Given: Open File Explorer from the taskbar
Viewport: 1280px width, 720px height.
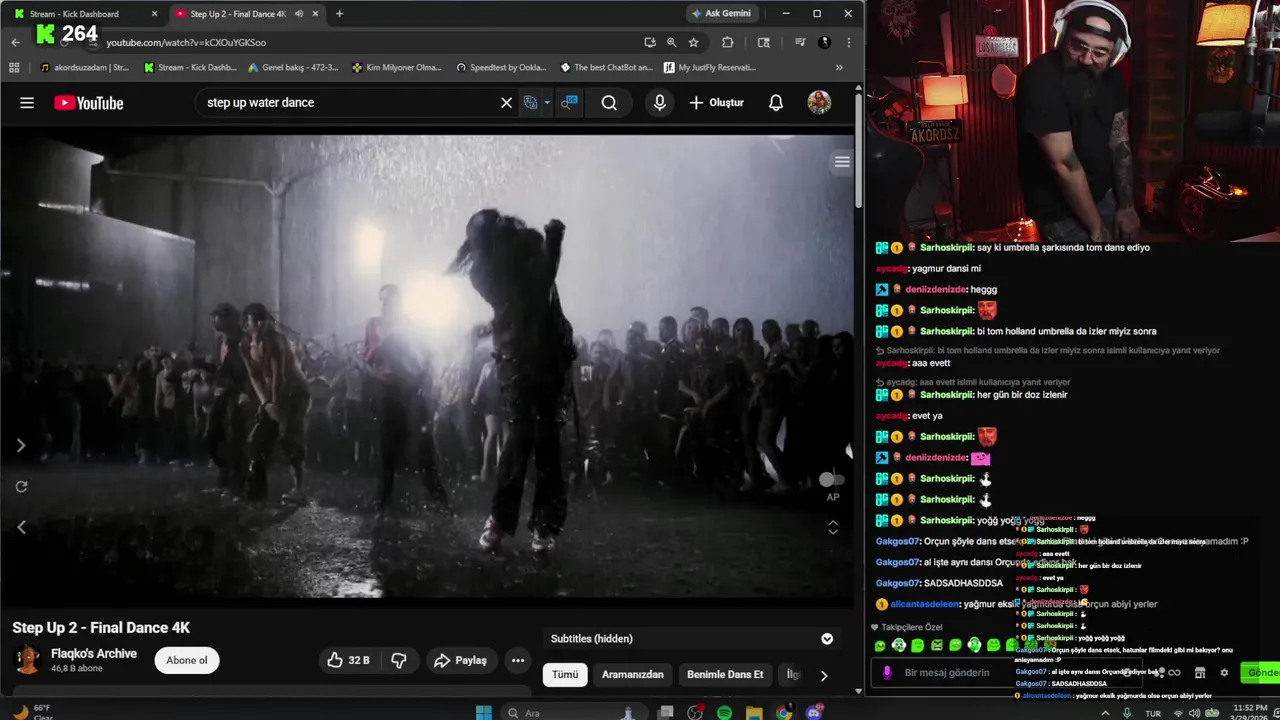Looking at the screenshot, I should click(754, 713).
